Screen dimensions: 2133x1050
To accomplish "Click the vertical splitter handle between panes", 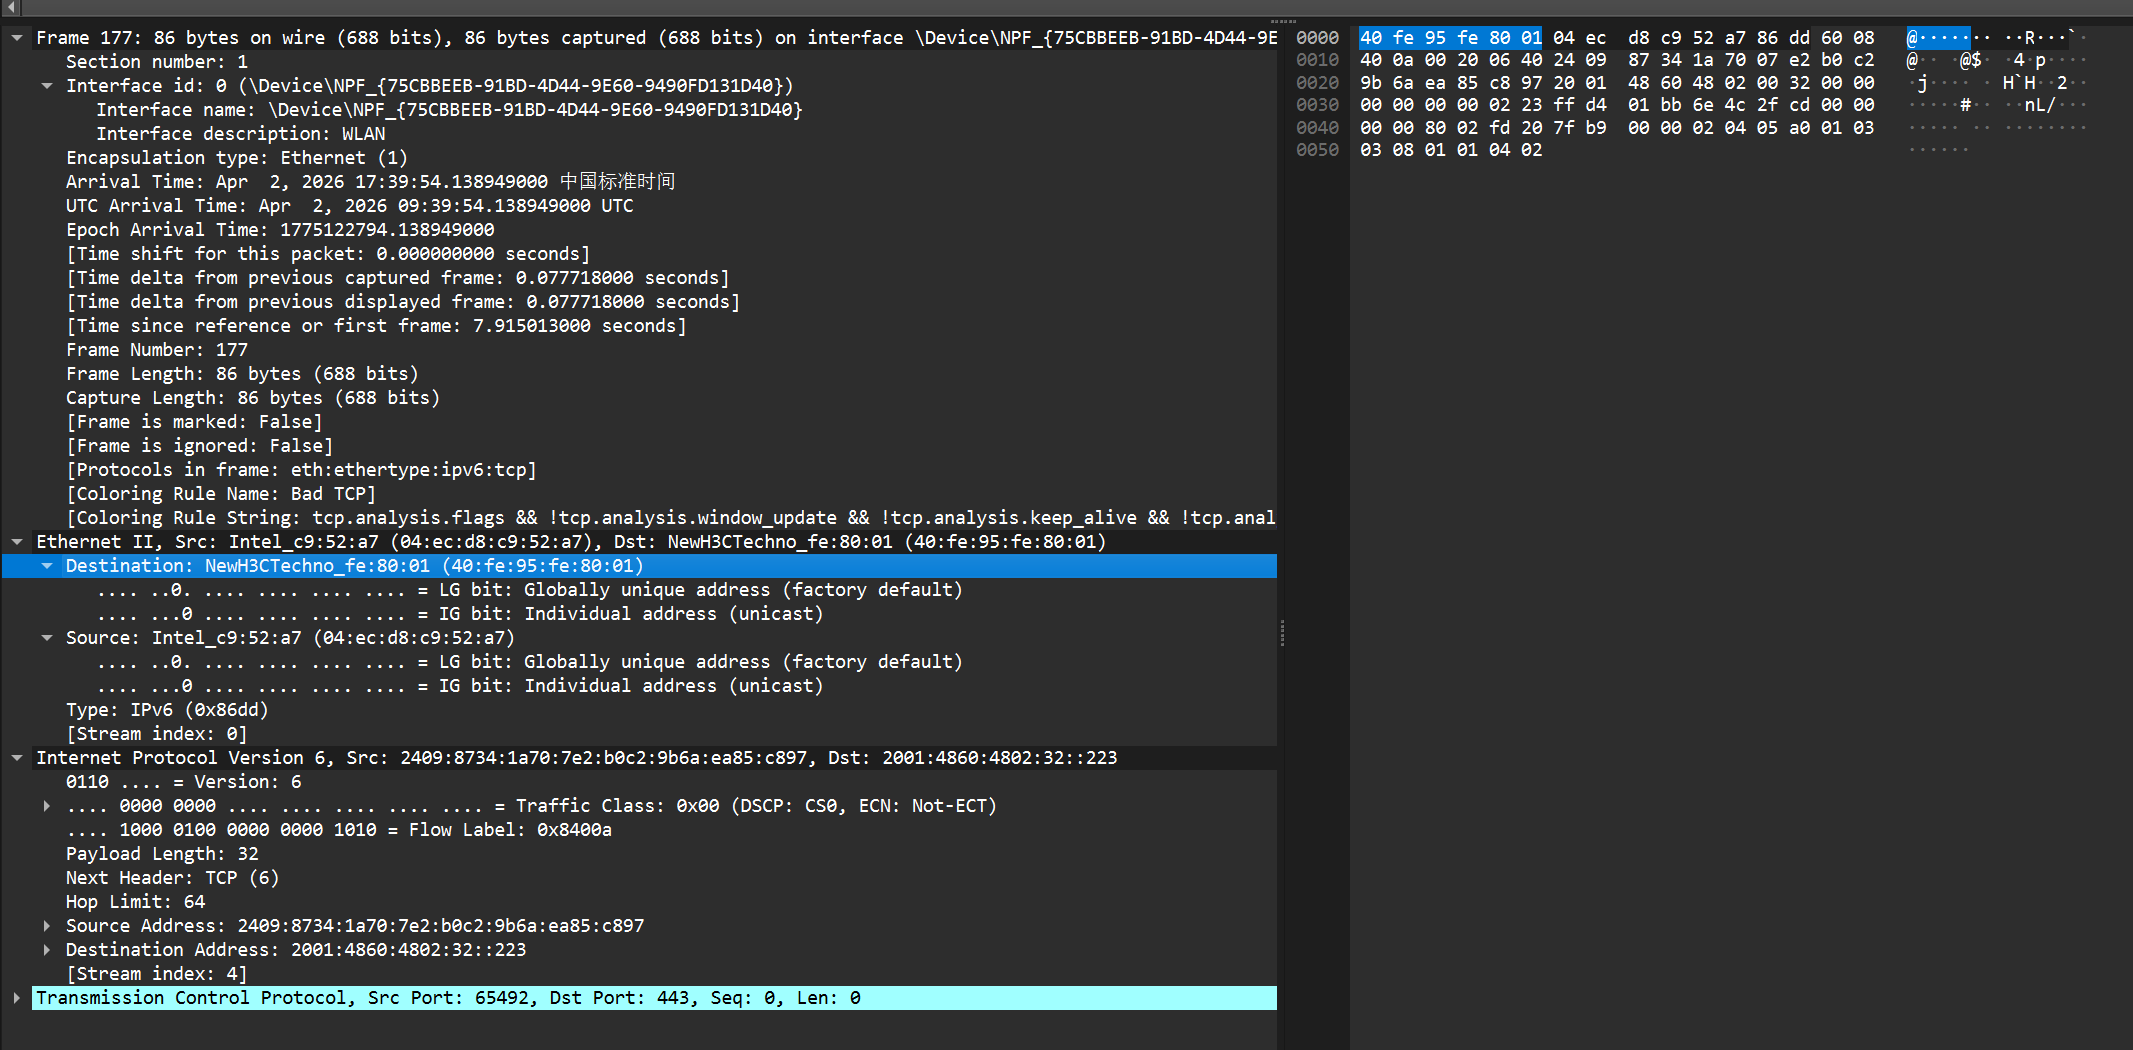I will [1282, 633].
